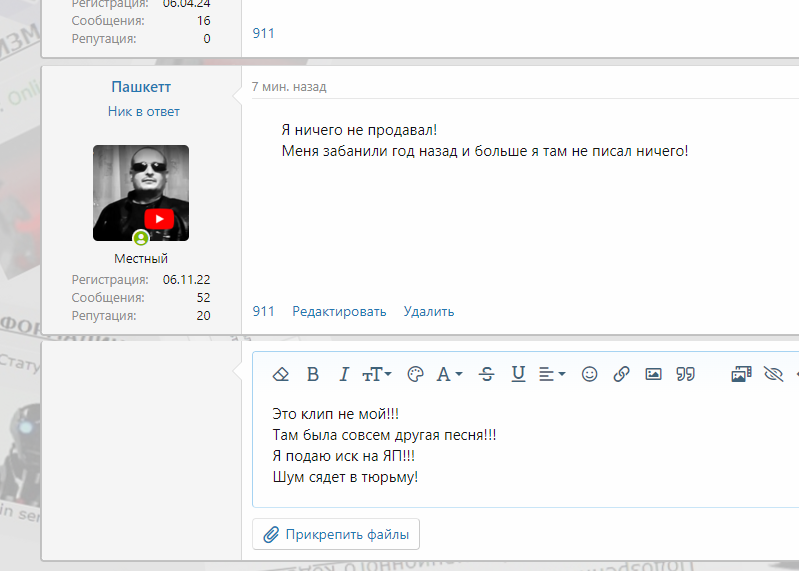Click Пашкетт's message count 52
The width and height of the screenshot is (799, 571).
(203, 297)
